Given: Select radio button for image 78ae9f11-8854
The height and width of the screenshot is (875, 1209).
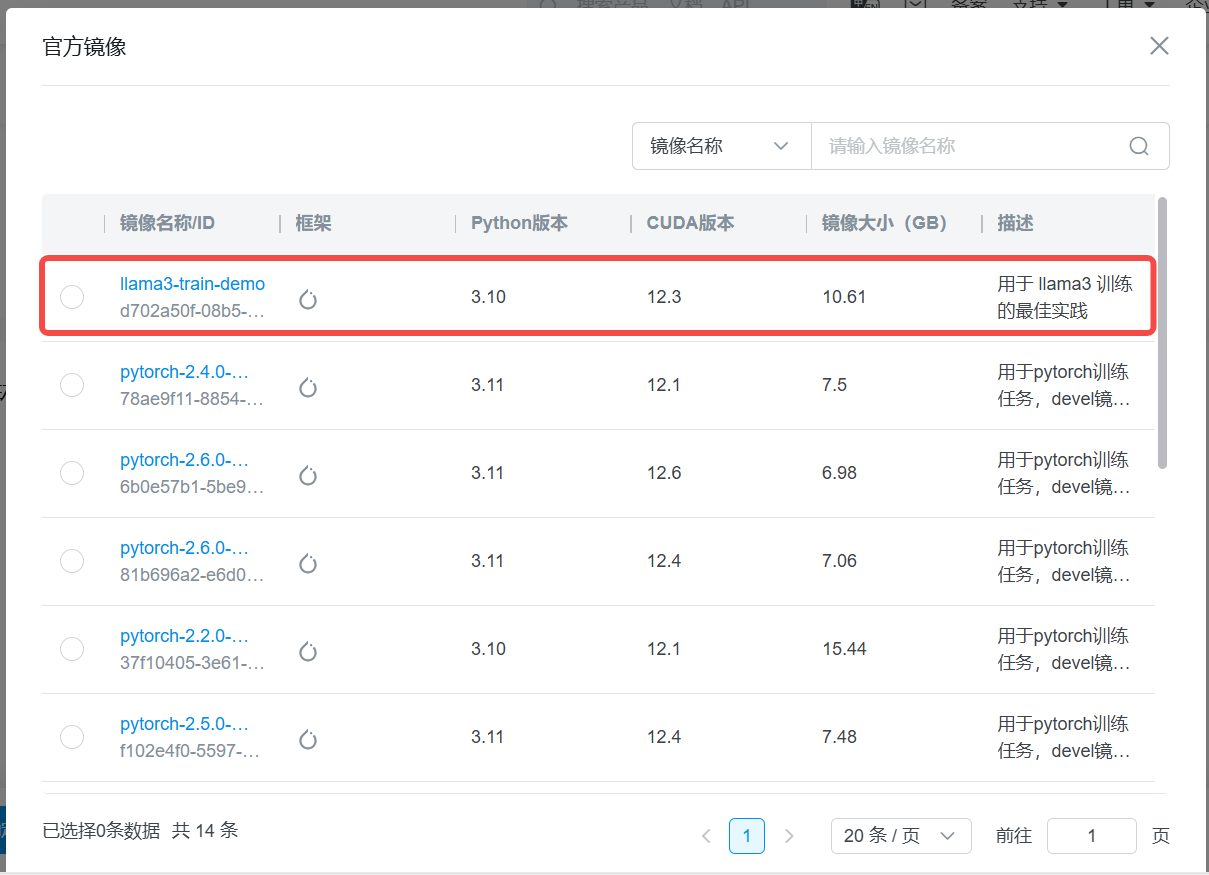Looking at the screenshot, I should point(72,385).
